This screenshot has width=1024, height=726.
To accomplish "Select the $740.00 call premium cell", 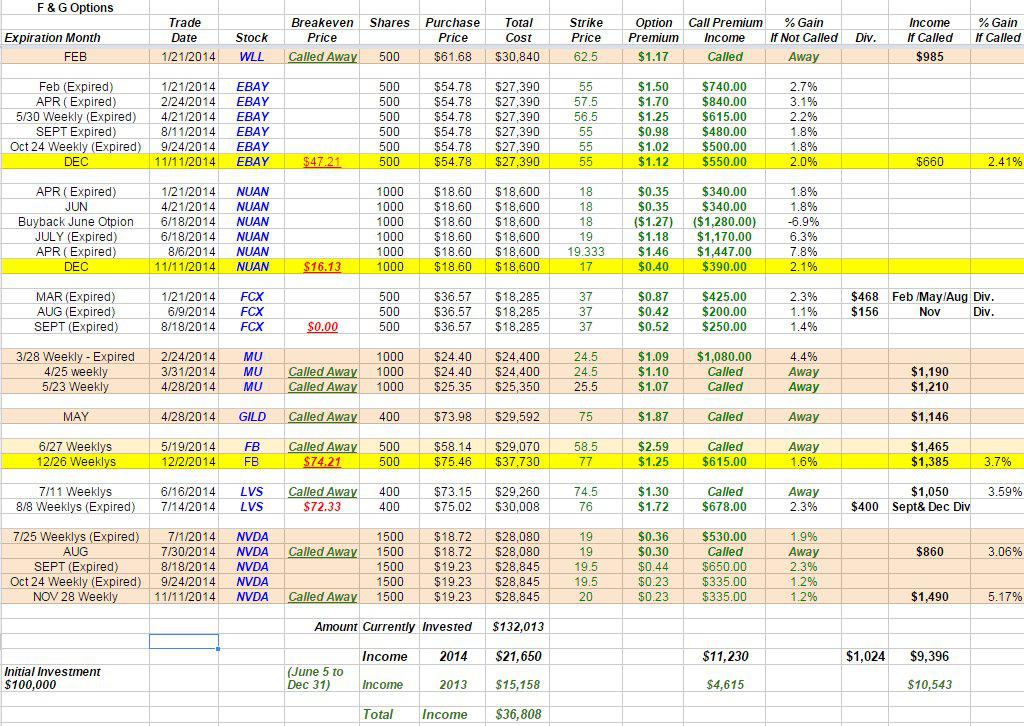I will [724, 87].
